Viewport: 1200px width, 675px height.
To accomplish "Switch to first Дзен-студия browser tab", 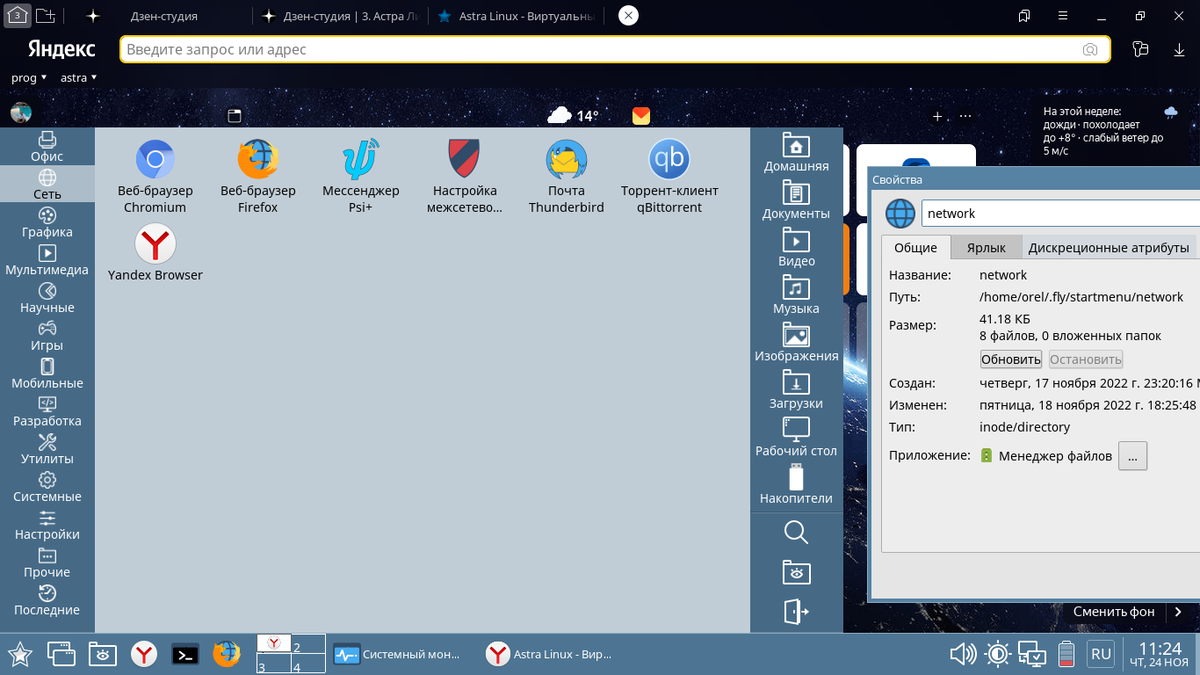I will click(164, 16).
